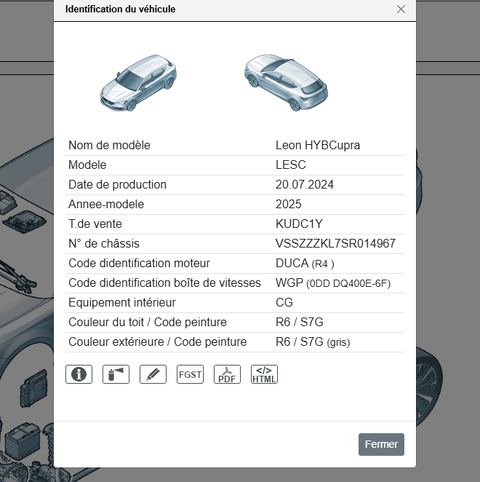Image resolution: width=480 pixels, height=482 pixels.
Task: Click the Modele value LESC
Action: coord(291,165)
